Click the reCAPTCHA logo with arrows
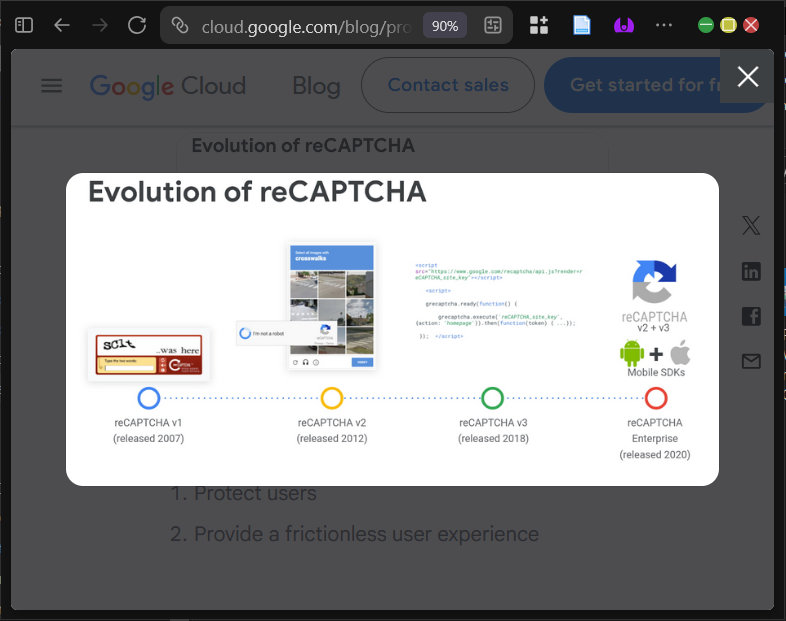The image size is (786, 621). point(654,282)
